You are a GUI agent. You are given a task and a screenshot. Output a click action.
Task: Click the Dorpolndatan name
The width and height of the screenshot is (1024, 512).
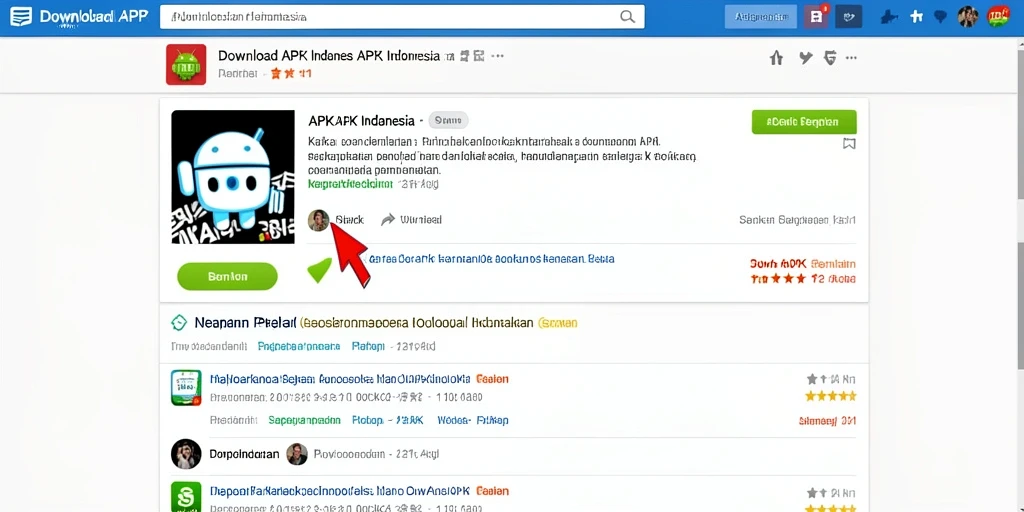click(x=244, y=454)
